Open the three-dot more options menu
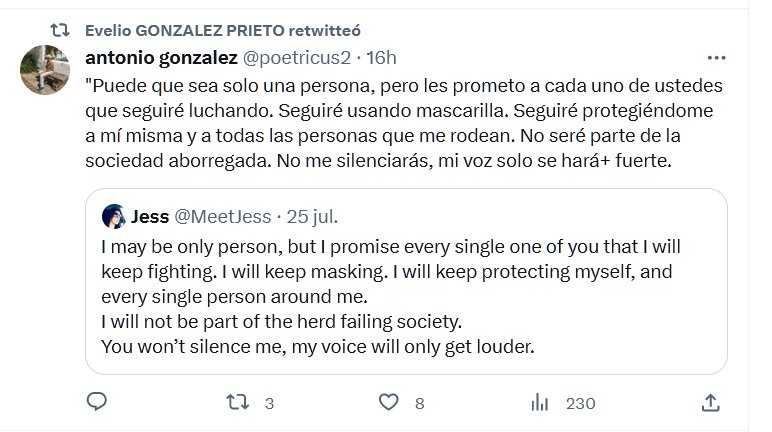The image size is (772, 432). point(716,57)
